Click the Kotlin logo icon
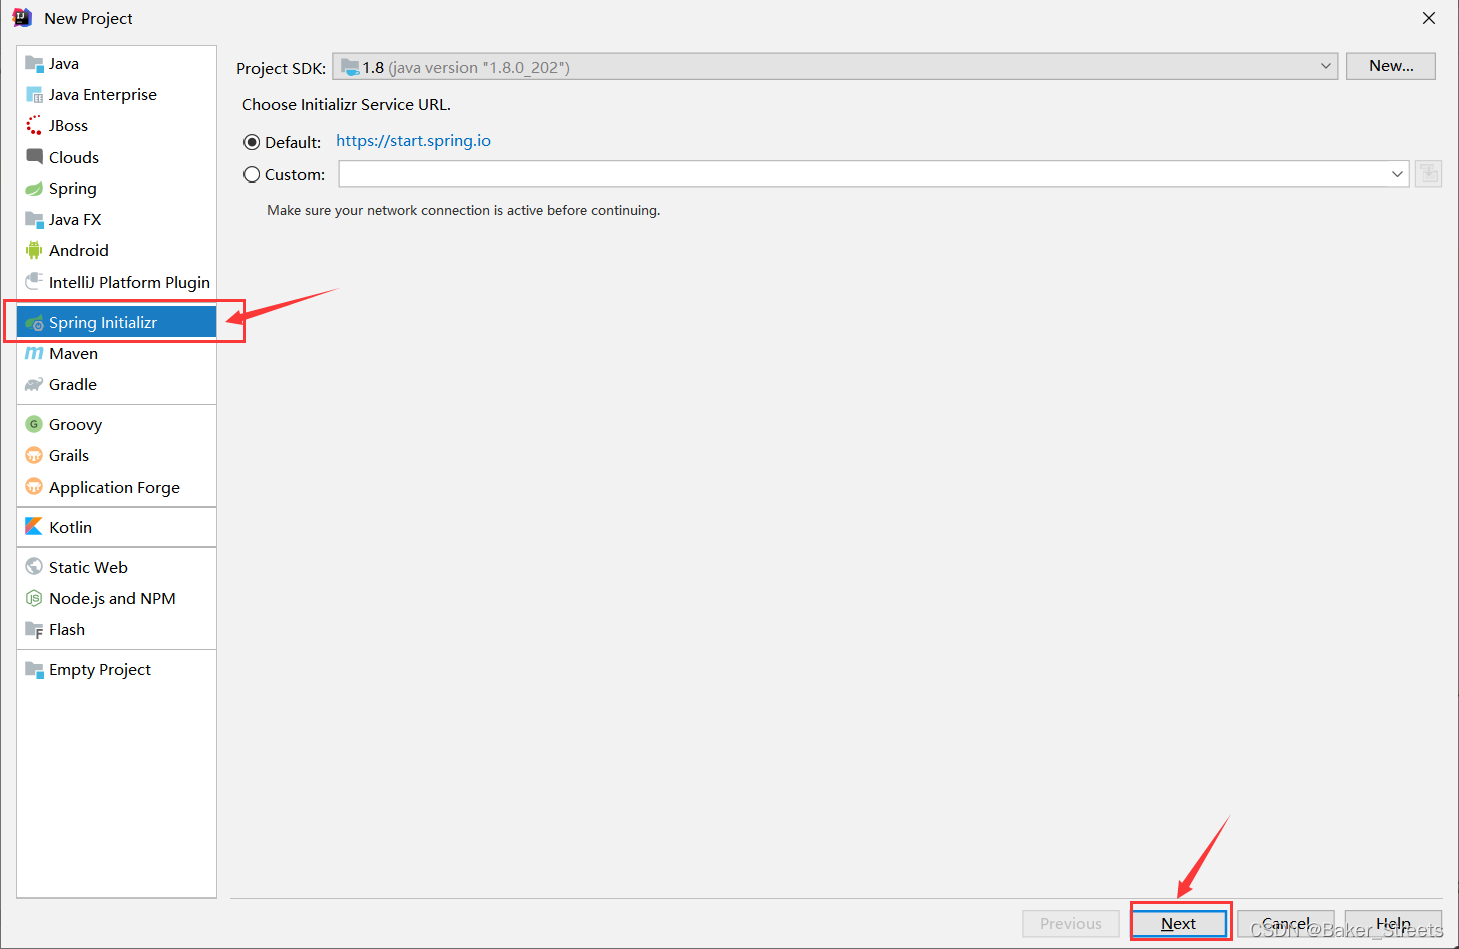Screen dimensions: 1459x949 [x=34, y=527]
